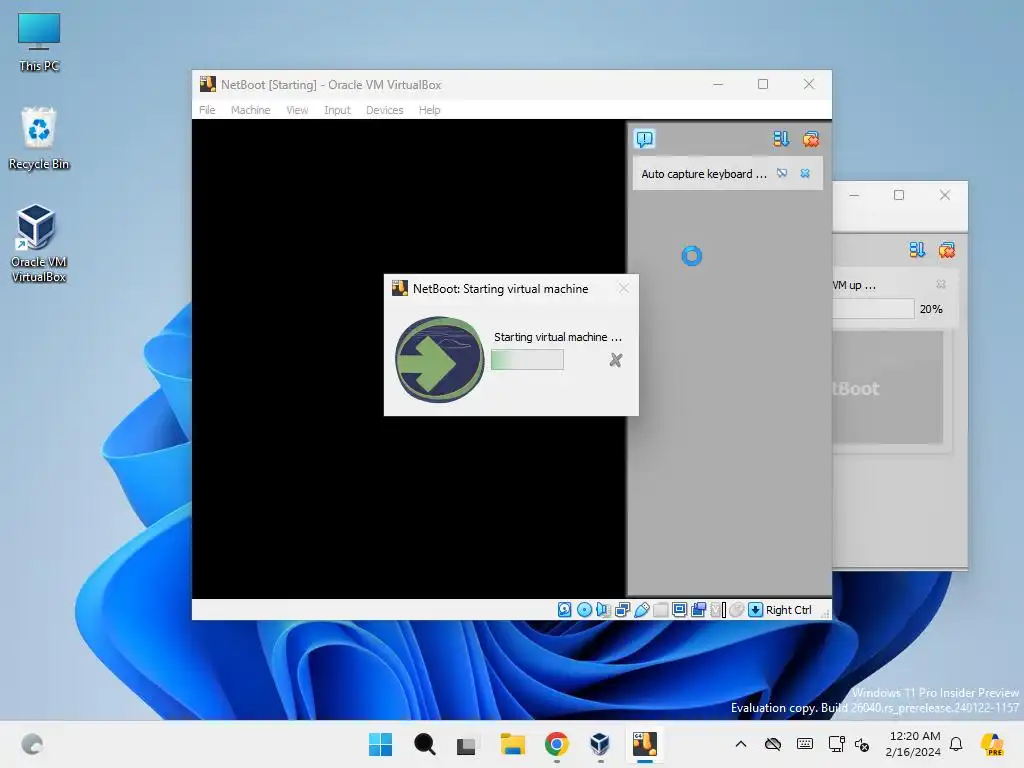Open Oracle VM VirtualBox desktop shortcut

click(39, 244)
